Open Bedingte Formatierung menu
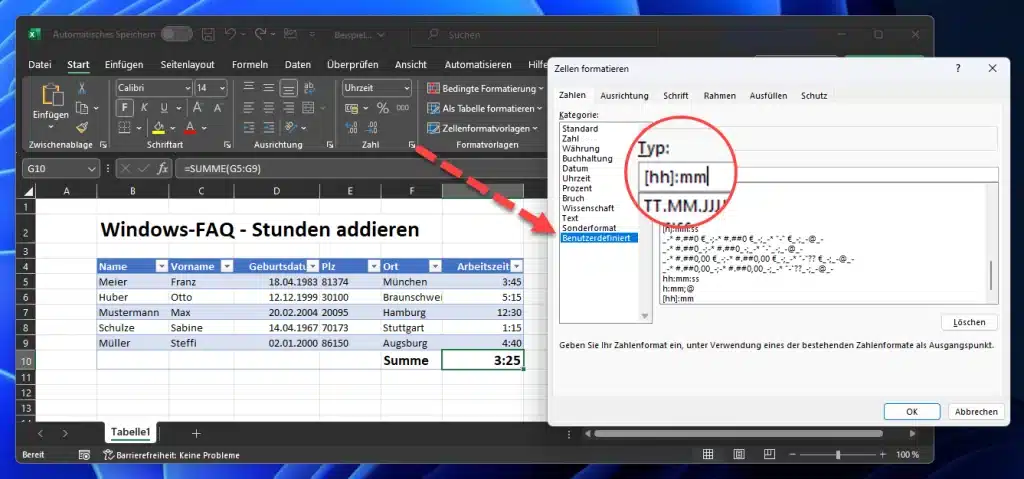Screen dimensions: 1024x479 (485, 88)
